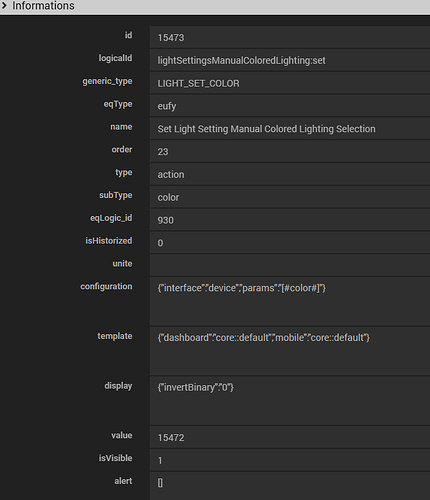
Task: Click the generic_type label
Action: click(x=107, y=81)
